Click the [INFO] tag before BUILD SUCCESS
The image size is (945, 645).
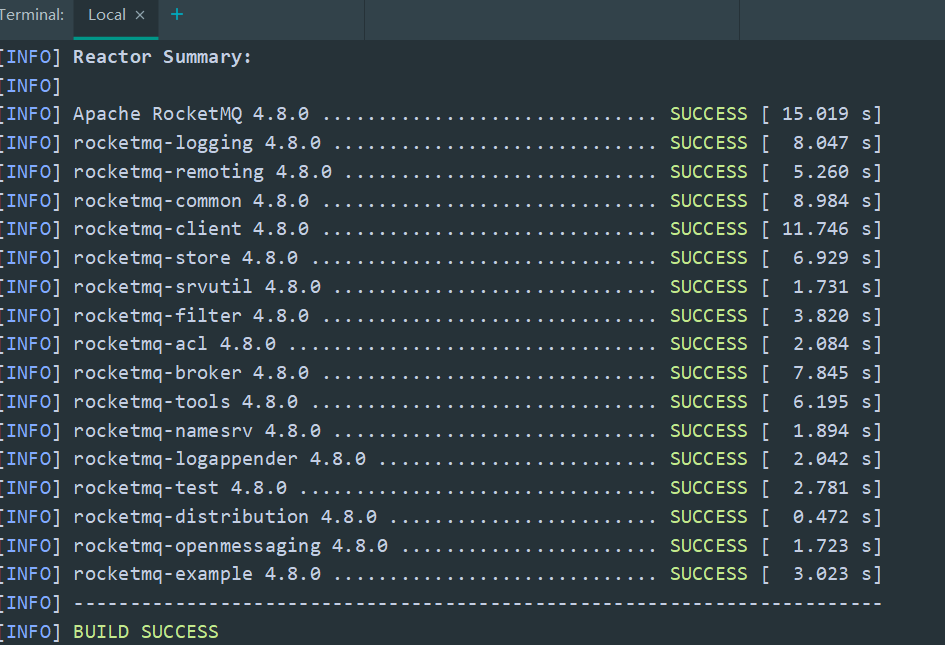pos(30,632)
